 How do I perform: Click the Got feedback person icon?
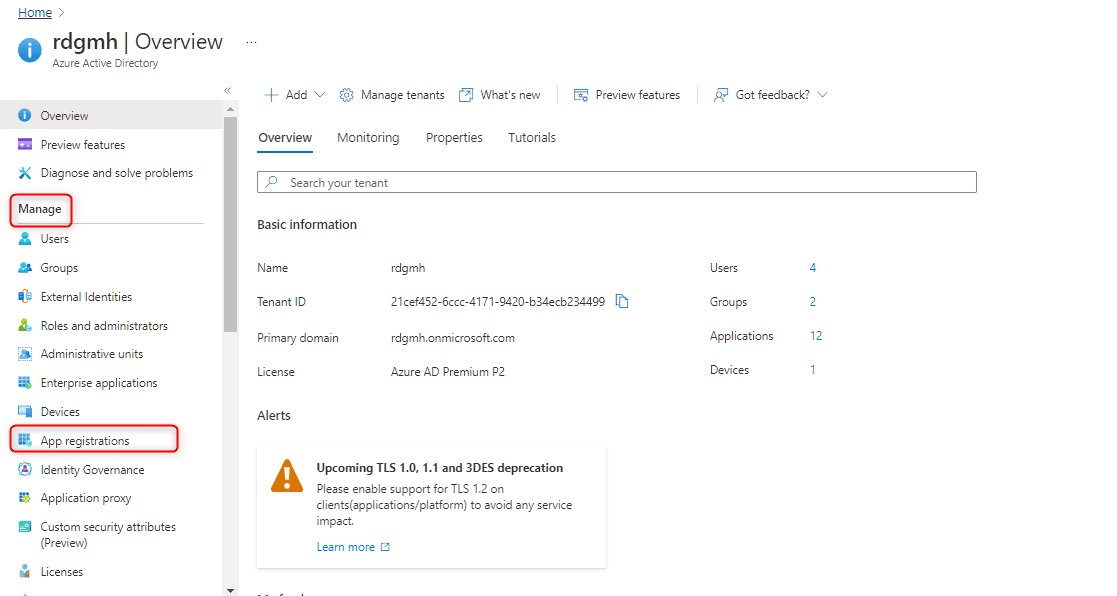click(x=721, y=95)
